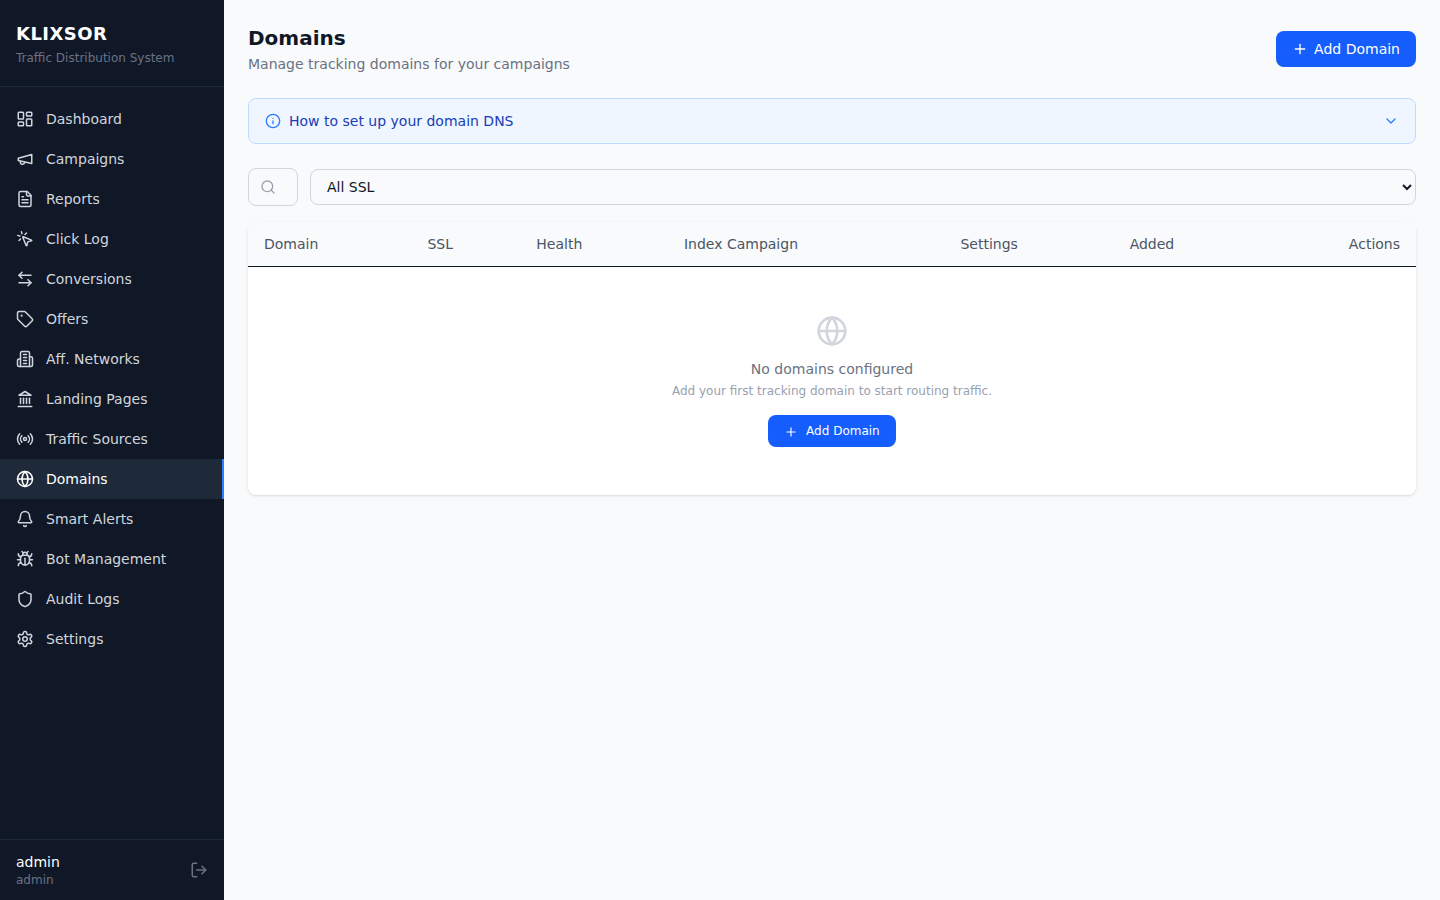Collapse the domain DNS help banner chevron
This screenshot has width=1440, height=900.
(1390, 120)
